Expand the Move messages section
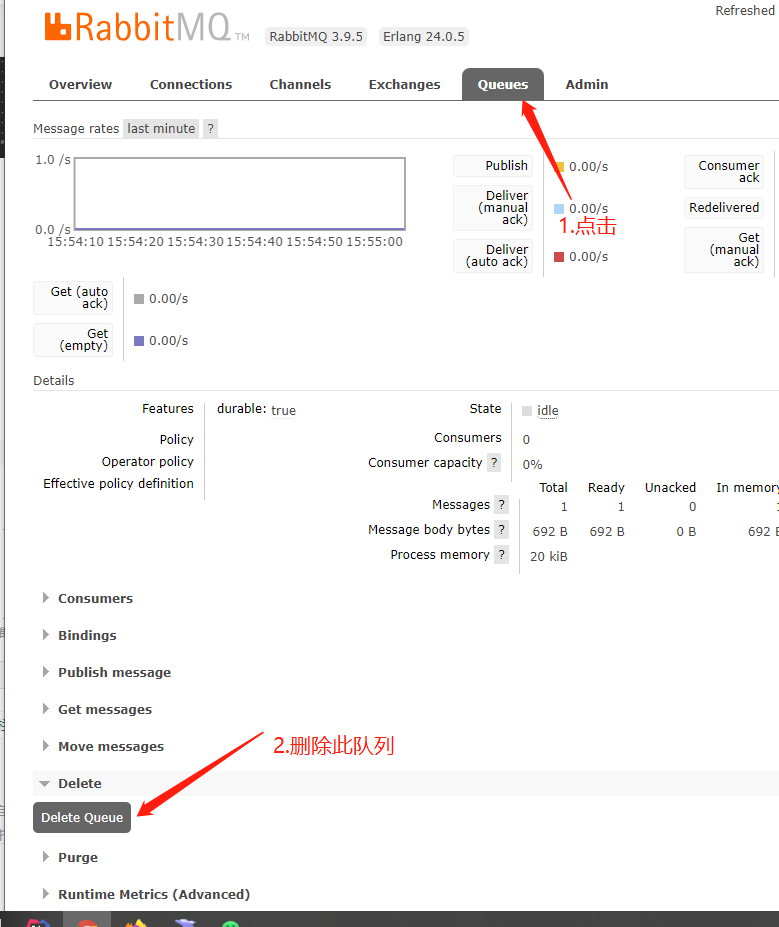This screenshot has width=779, height=927. pos(111,746)
